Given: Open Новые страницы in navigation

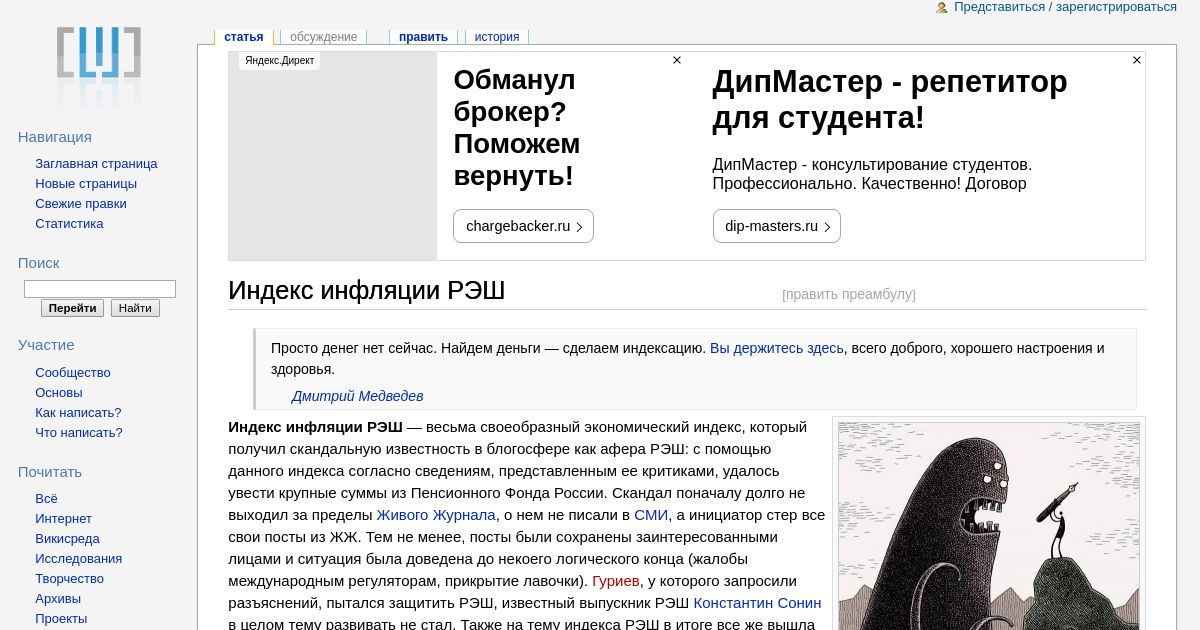Looking at the screenshot, I should click(x=86, y=183).
